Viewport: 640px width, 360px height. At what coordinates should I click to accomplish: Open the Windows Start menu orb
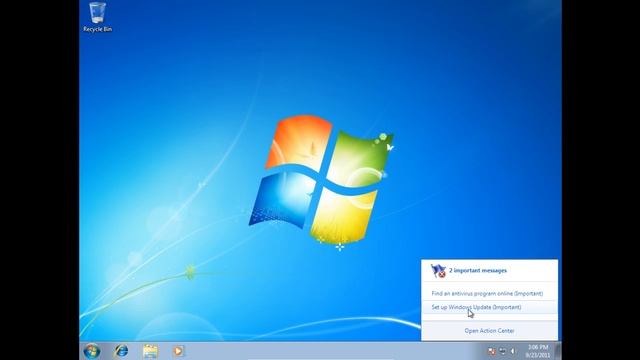pos(92,351)
